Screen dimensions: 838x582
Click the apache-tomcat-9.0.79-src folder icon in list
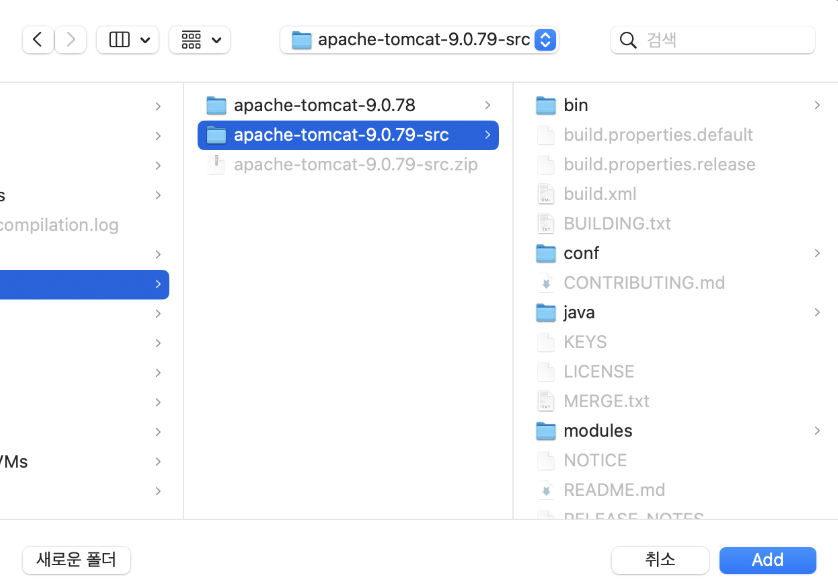tap(216, 135)
